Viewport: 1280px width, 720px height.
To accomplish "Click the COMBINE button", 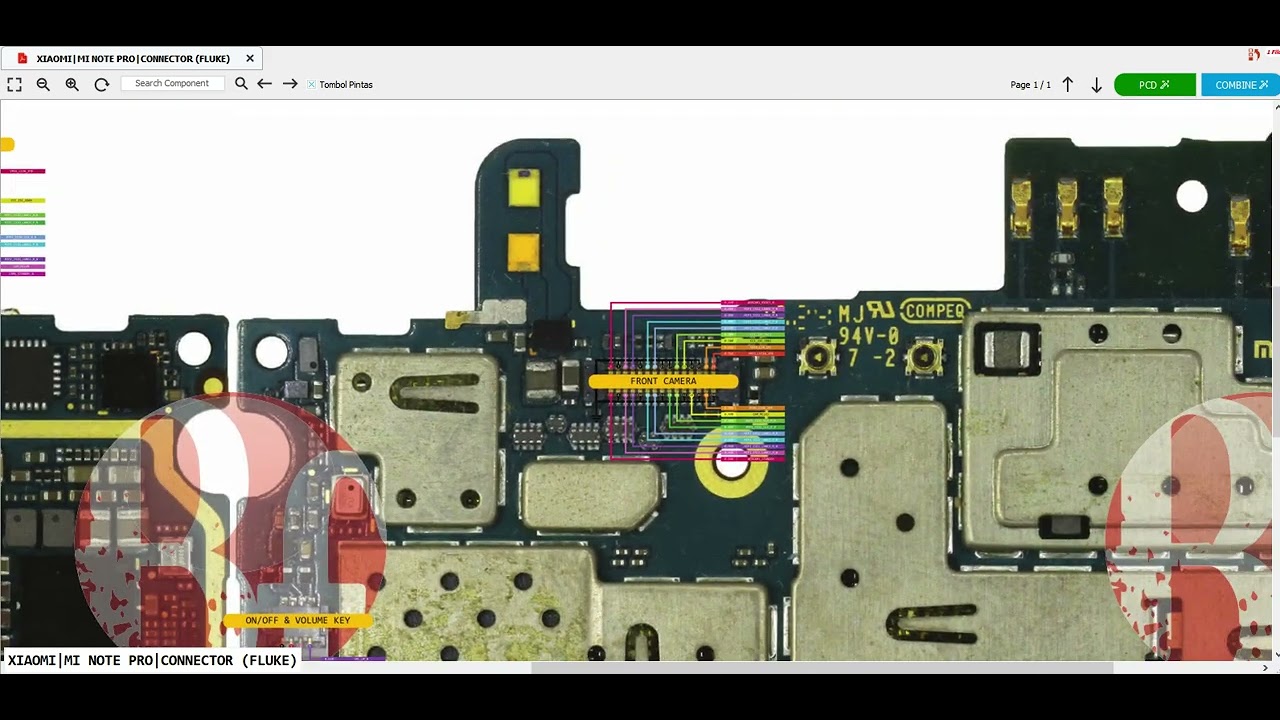I will 1241,85.
